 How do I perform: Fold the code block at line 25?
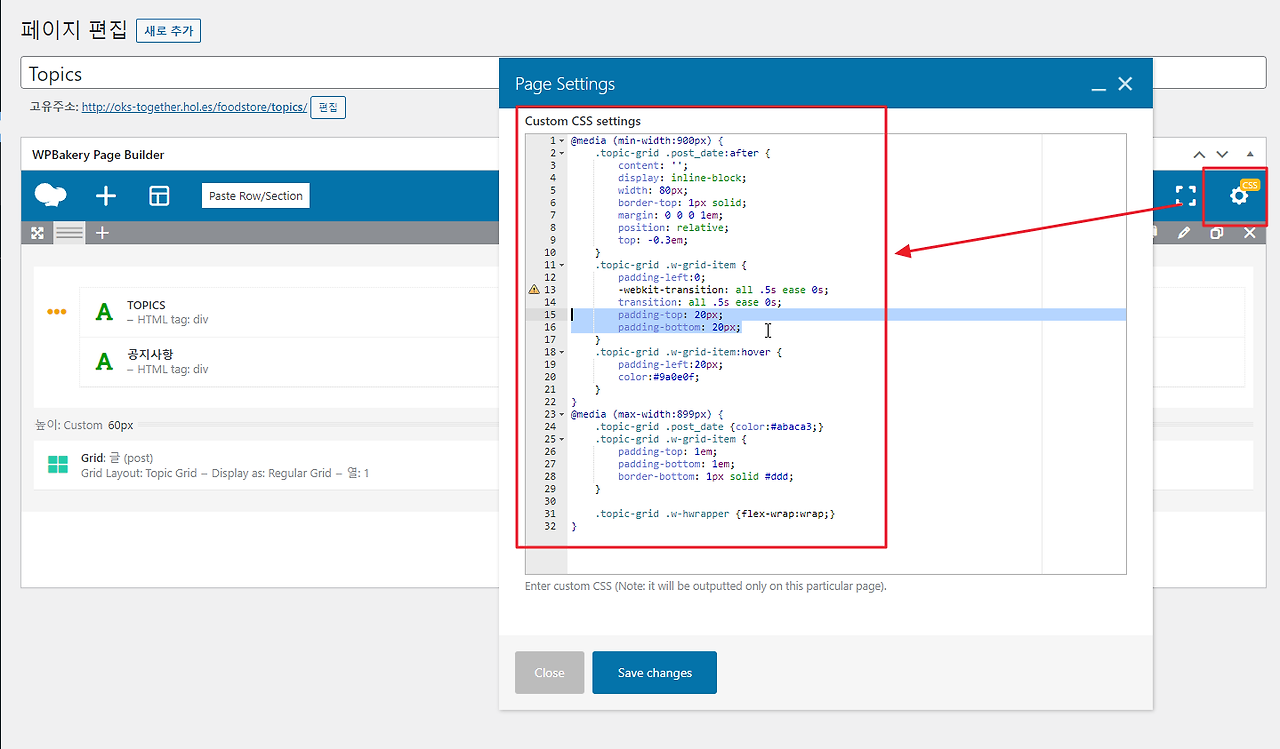point(561,439)
